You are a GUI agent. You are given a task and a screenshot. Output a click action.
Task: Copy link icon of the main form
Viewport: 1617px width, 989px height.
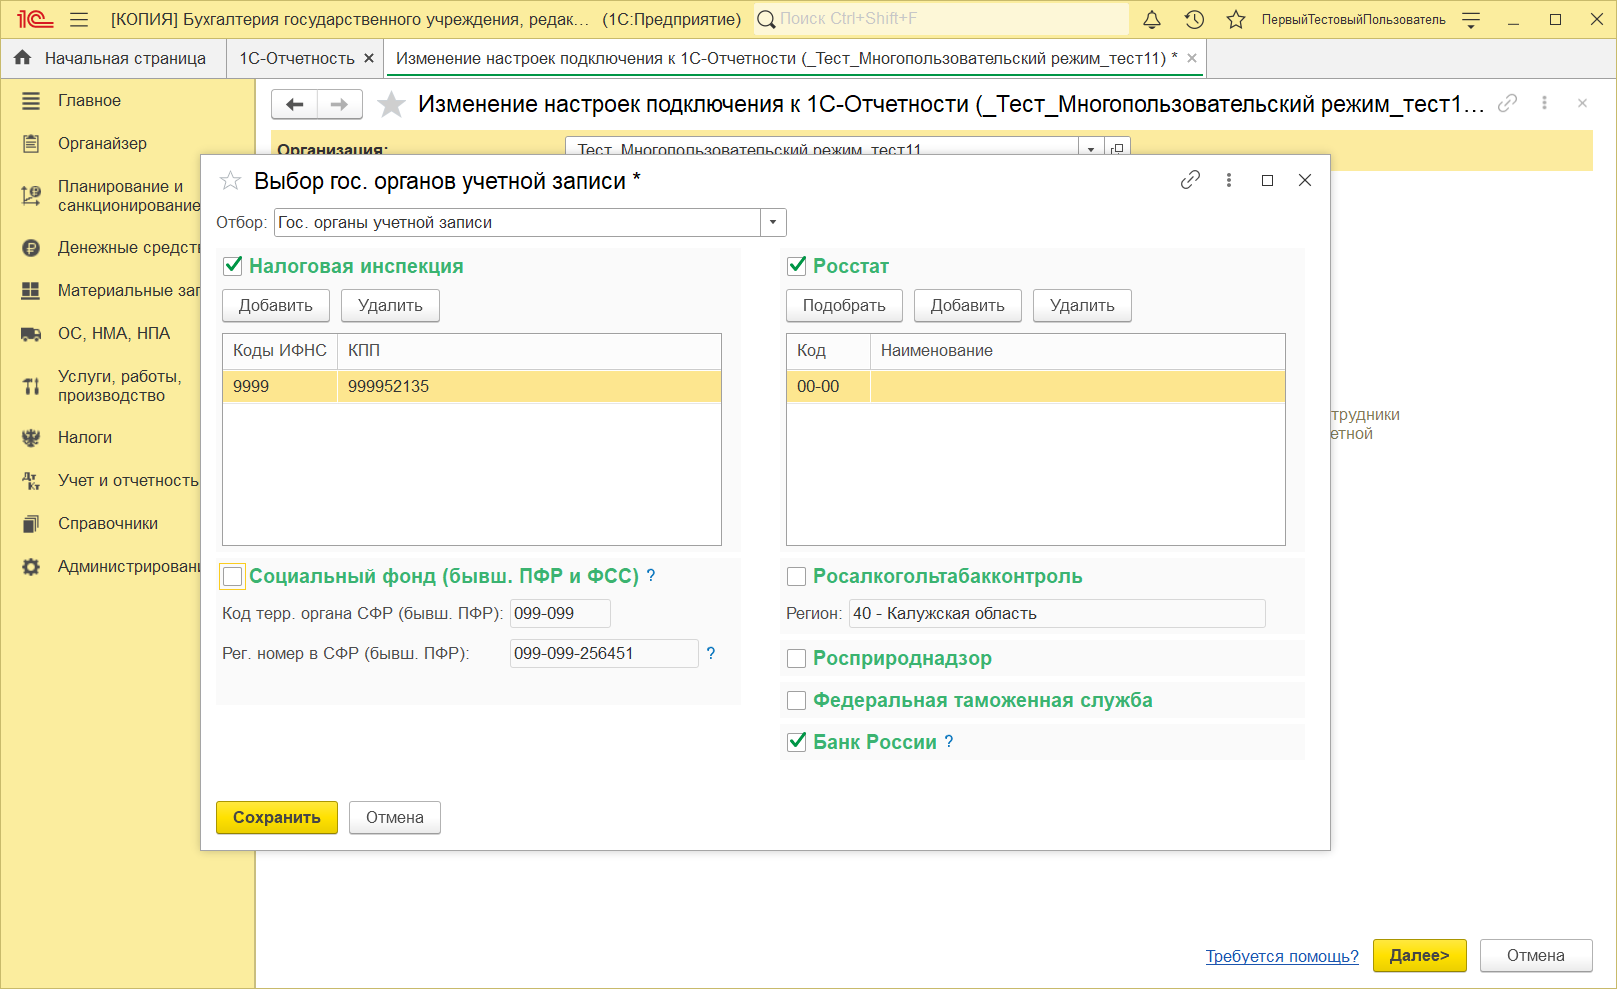tap(1507, 103)
